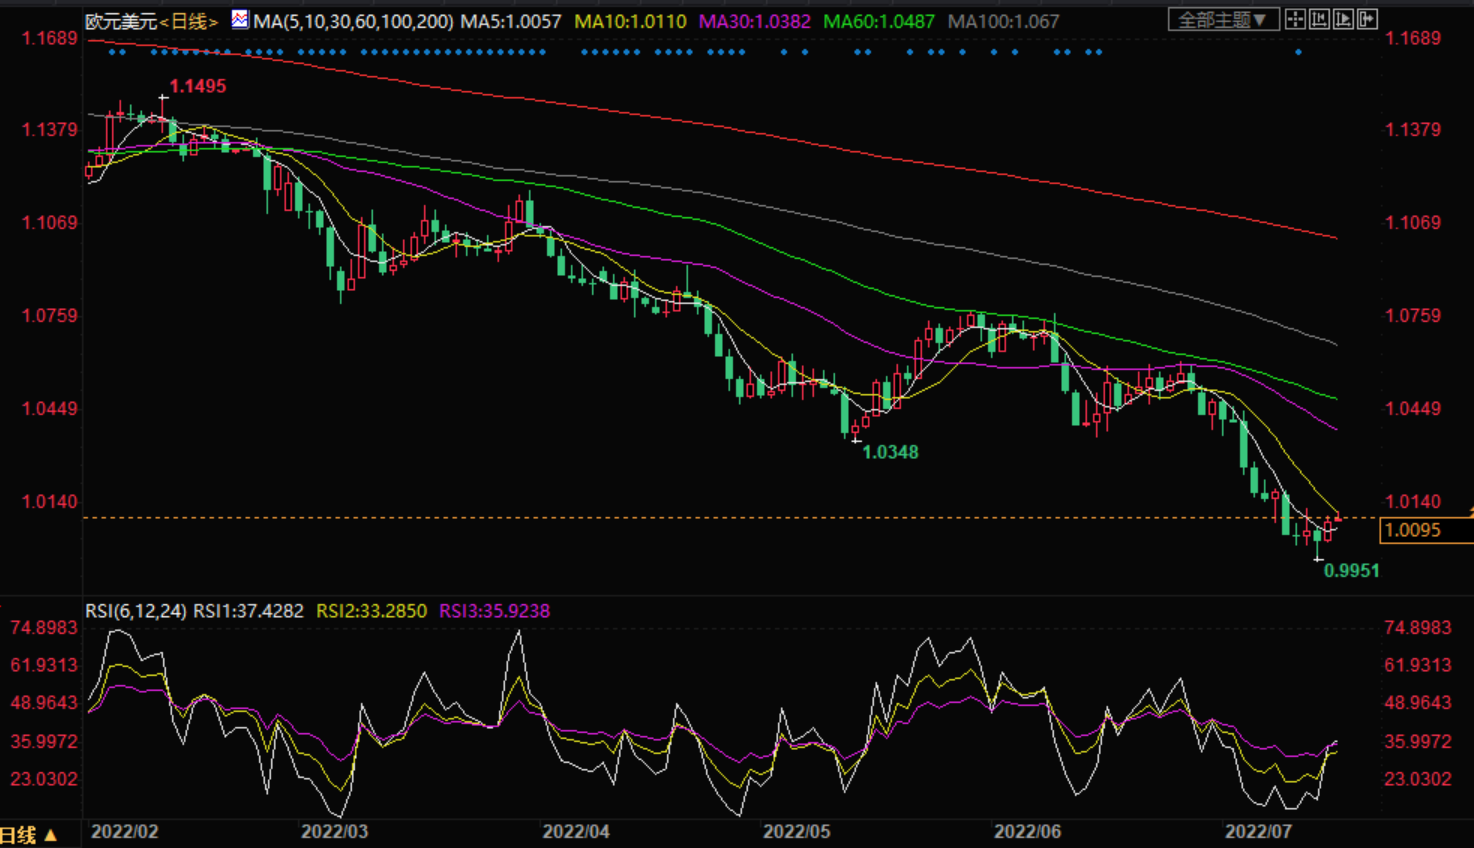Toggle the MA60 green legend entry
Viewport: 1474px width, 848px height.
[x=878, y=21]
